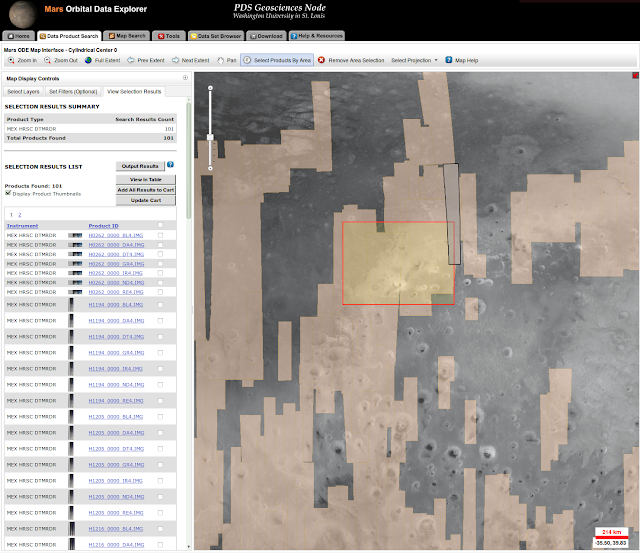Toggle the select-all checkbox in list header

(160, 225)
